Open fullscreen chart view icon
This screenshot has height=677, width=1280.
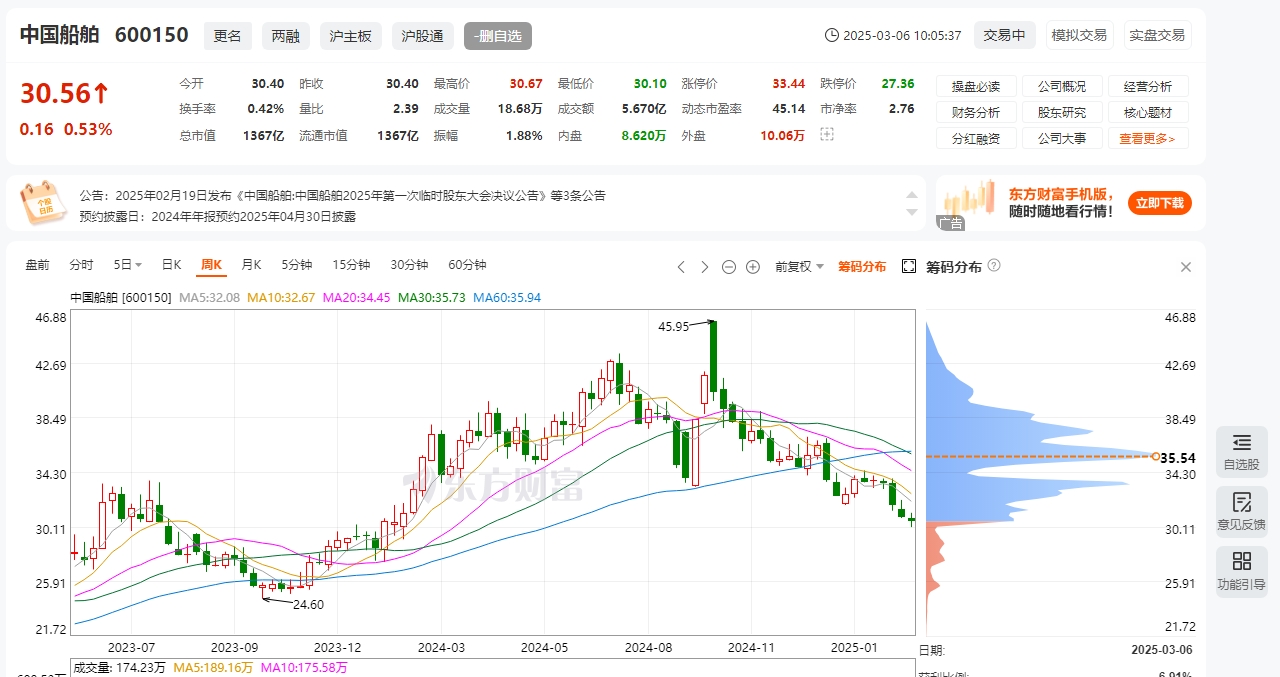point(909,266)
